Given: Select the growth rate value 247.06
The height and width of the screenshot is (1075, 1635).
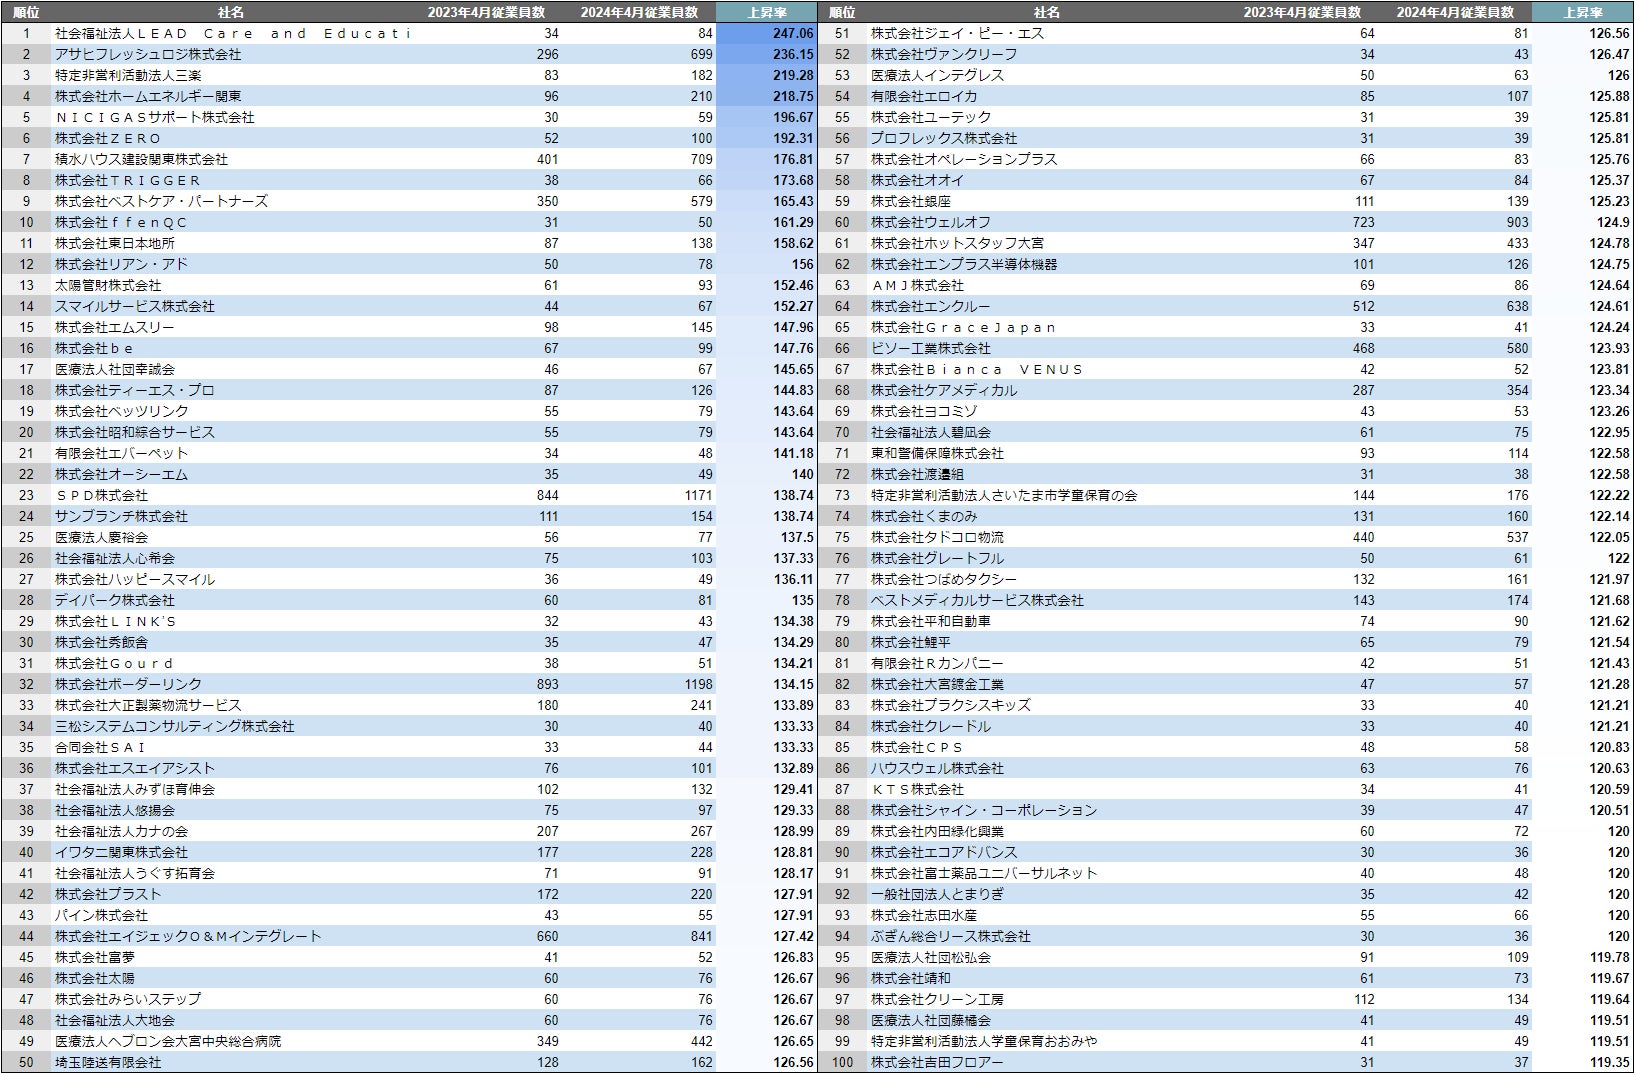Looking at the screenshot, I should (793, 33).
